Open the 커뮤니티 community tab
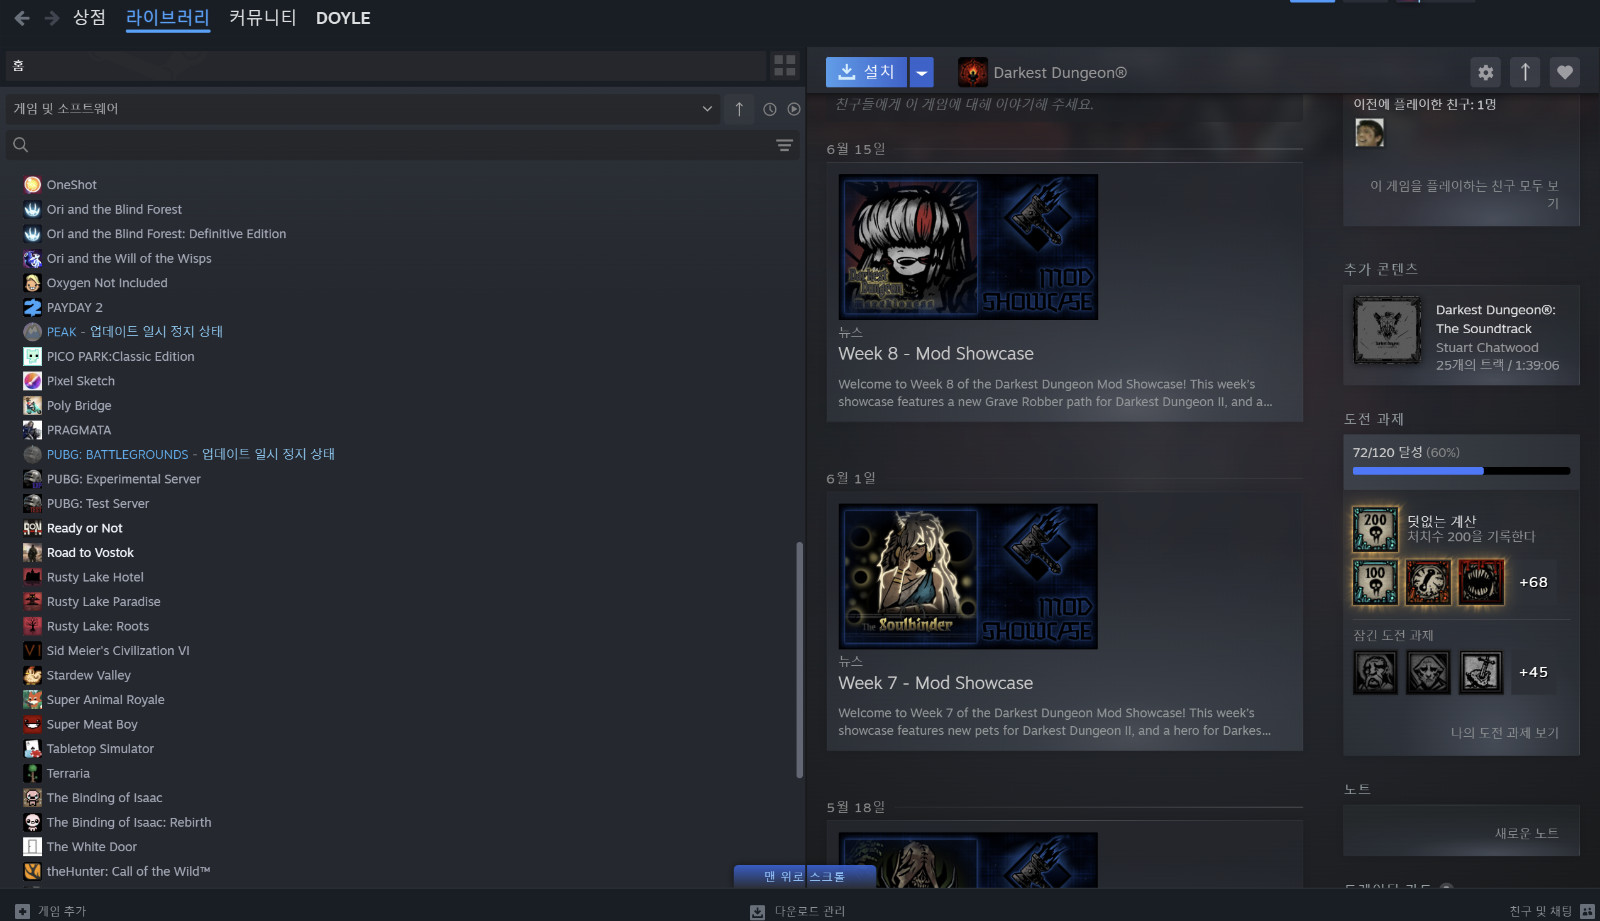Screen dimensions: 1600x921 [x=263, y=18]
